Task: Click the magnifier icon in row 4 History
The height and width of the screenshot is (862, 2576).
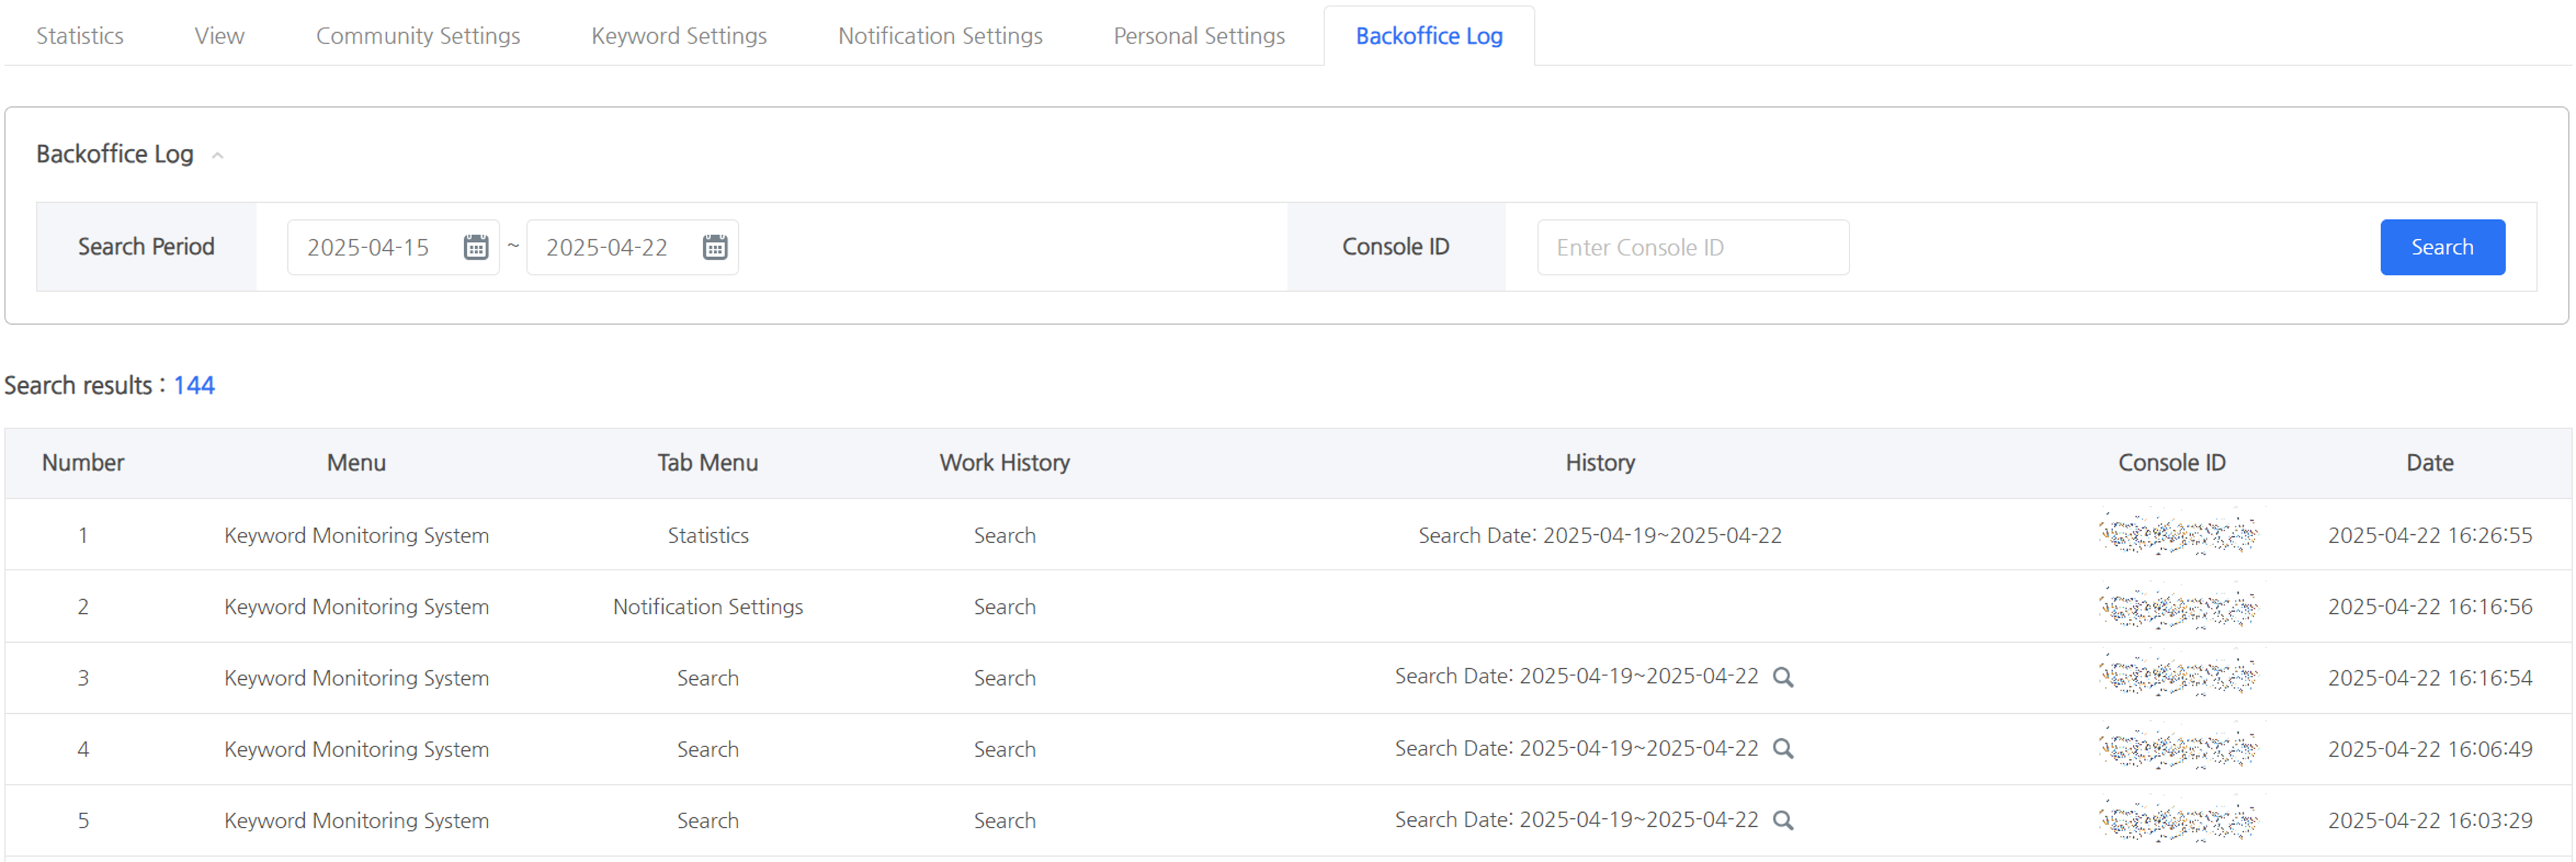Action: 1783,749
